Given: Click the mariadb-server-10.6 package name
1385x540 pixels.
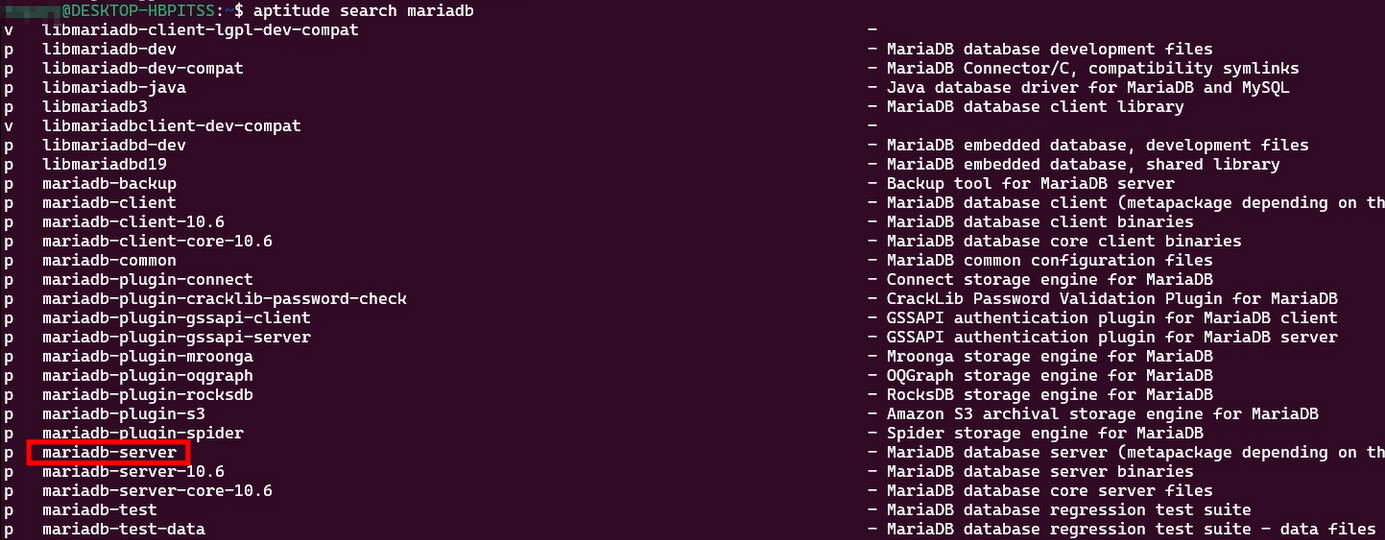Looking at the screenshot, I should pos(134,472).
